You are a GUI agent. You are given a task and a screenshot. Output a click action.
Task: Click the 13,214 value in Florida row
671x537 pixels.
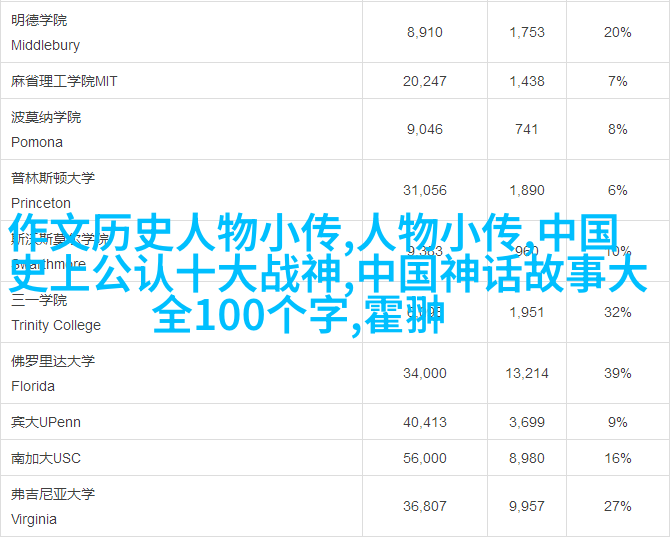527,373
